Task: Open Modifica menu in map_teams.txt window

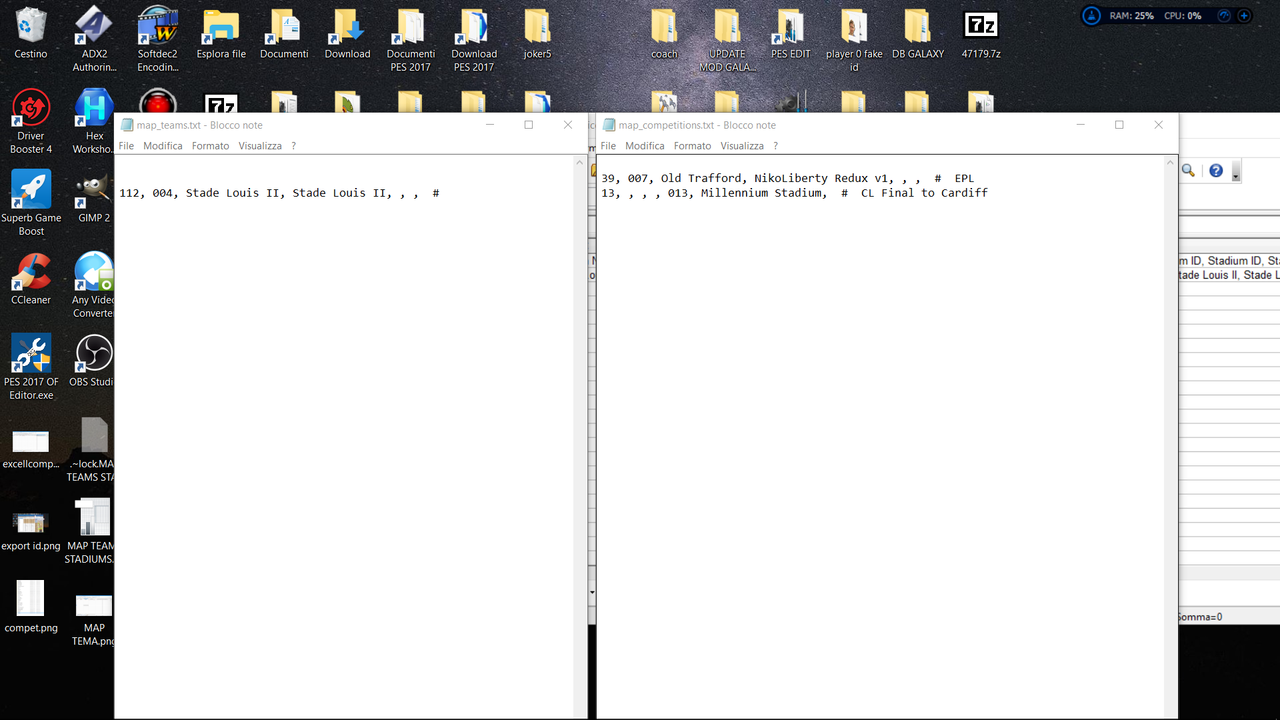Action: 163,146
